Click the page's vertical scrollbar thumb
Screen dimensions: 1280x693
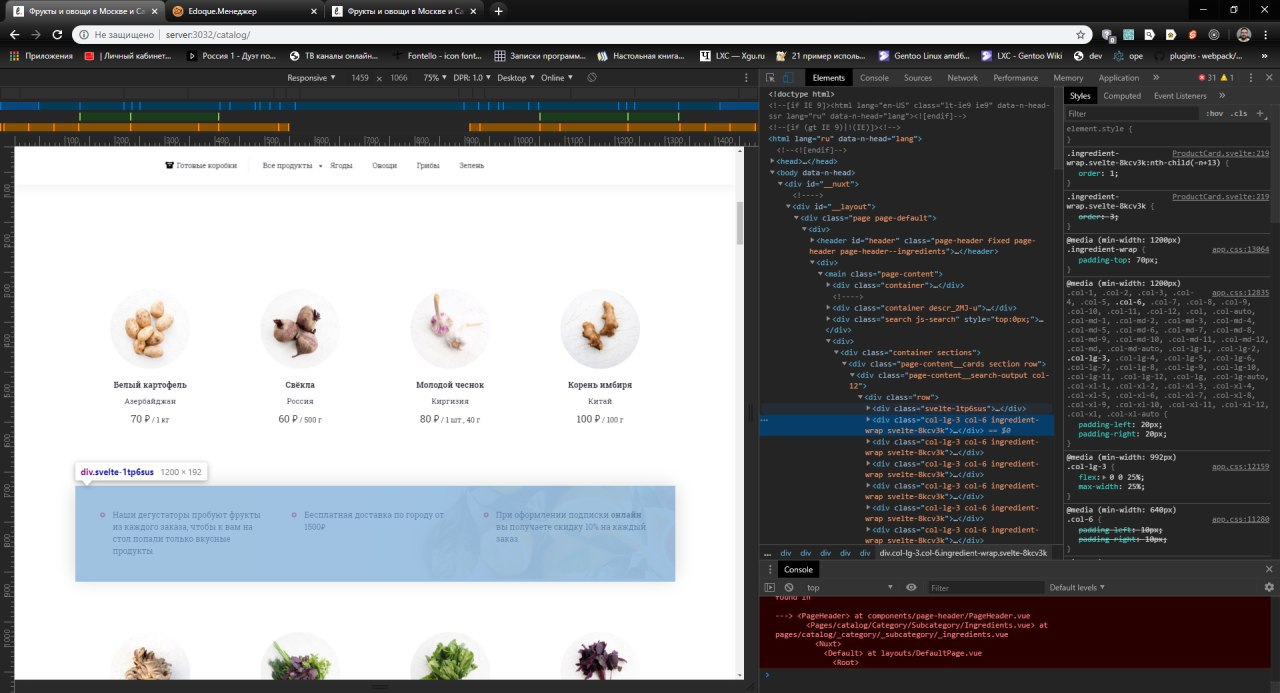click(740, 223)
